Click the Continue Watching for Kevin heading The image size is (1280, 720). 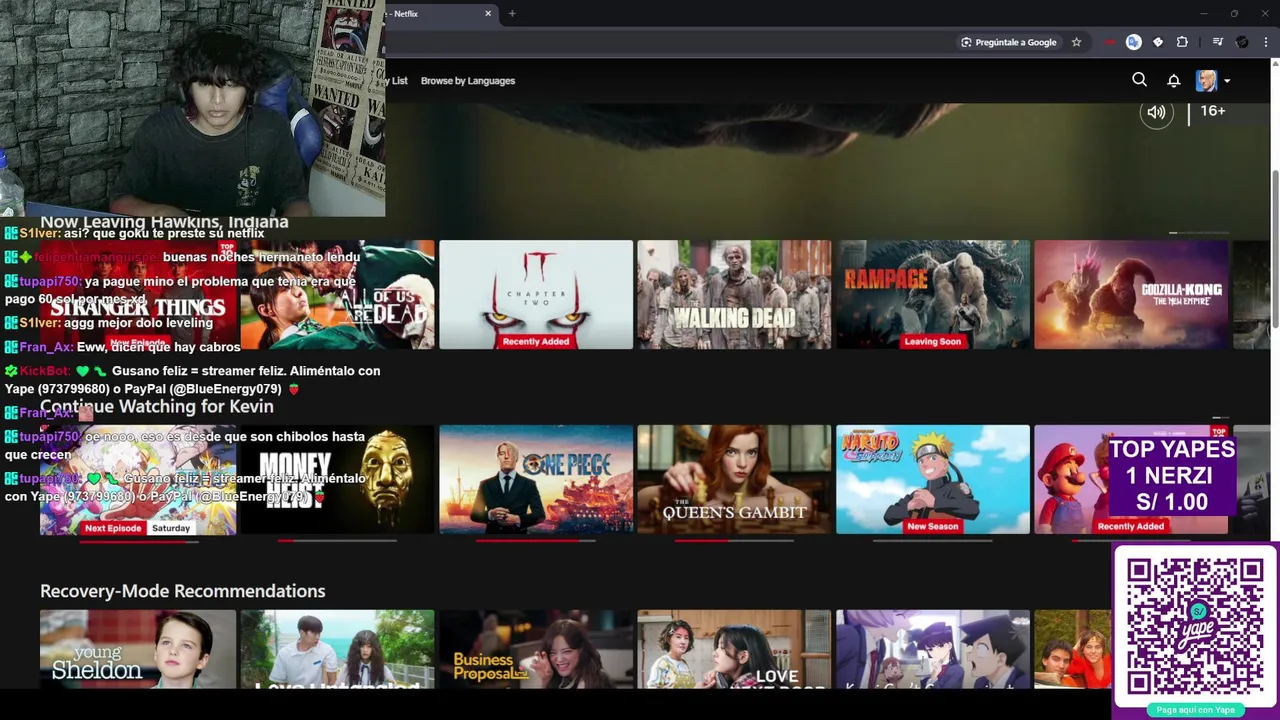pos(157,406)
